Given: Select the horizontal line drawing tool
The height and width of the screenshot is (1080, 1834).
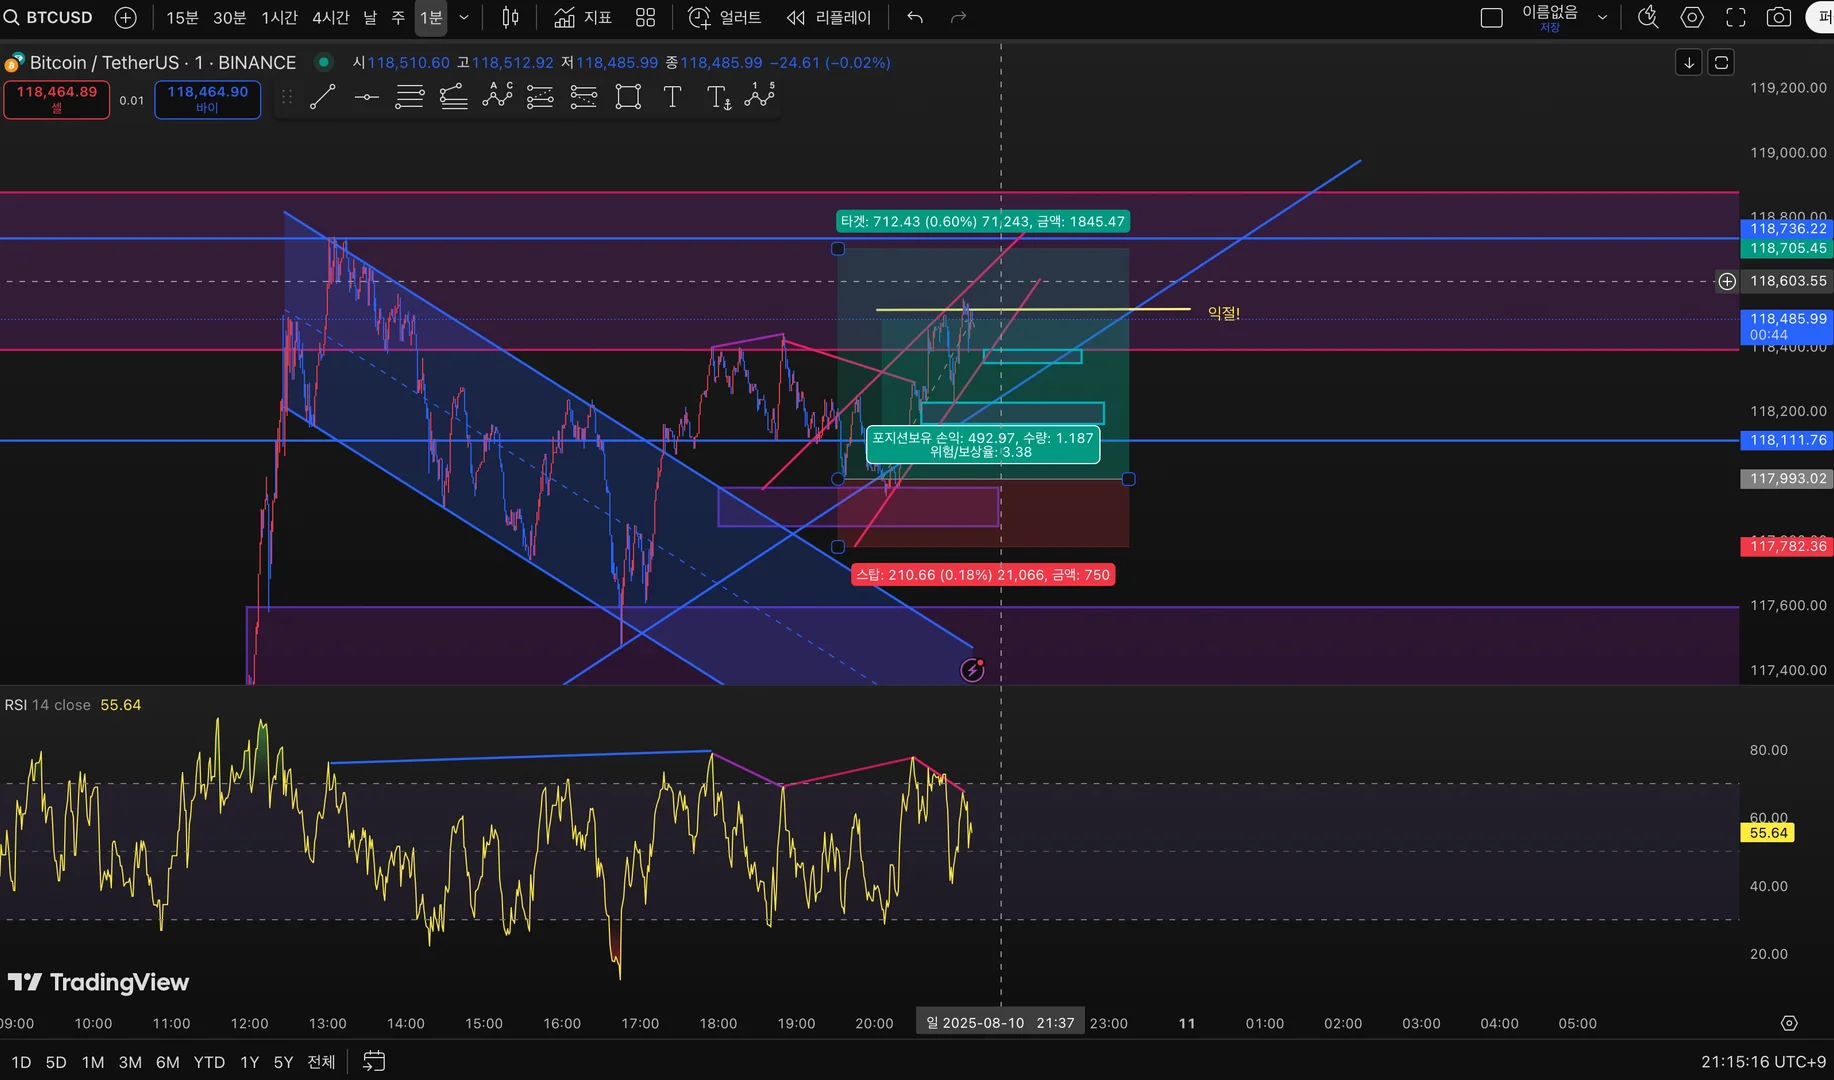Looking at the screenshot, I should pos(366,97).
